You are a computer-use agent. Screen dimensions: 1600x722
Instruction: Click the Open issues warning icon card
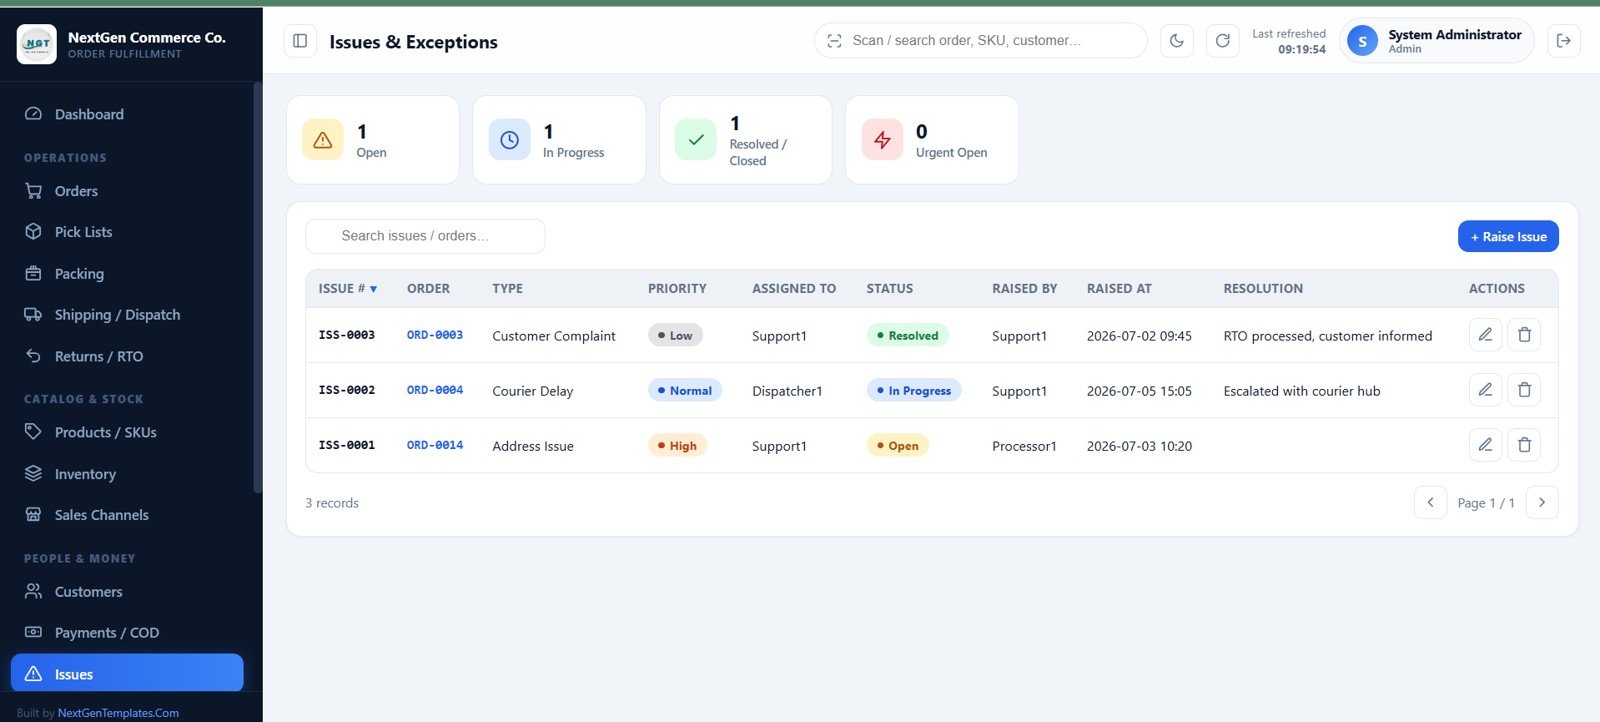pos(323,140)
